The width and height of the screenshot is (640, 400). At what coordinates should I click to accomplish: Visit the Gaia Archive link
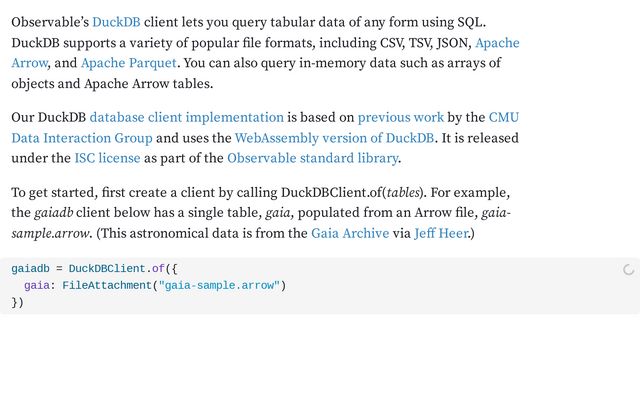point(348,234)
